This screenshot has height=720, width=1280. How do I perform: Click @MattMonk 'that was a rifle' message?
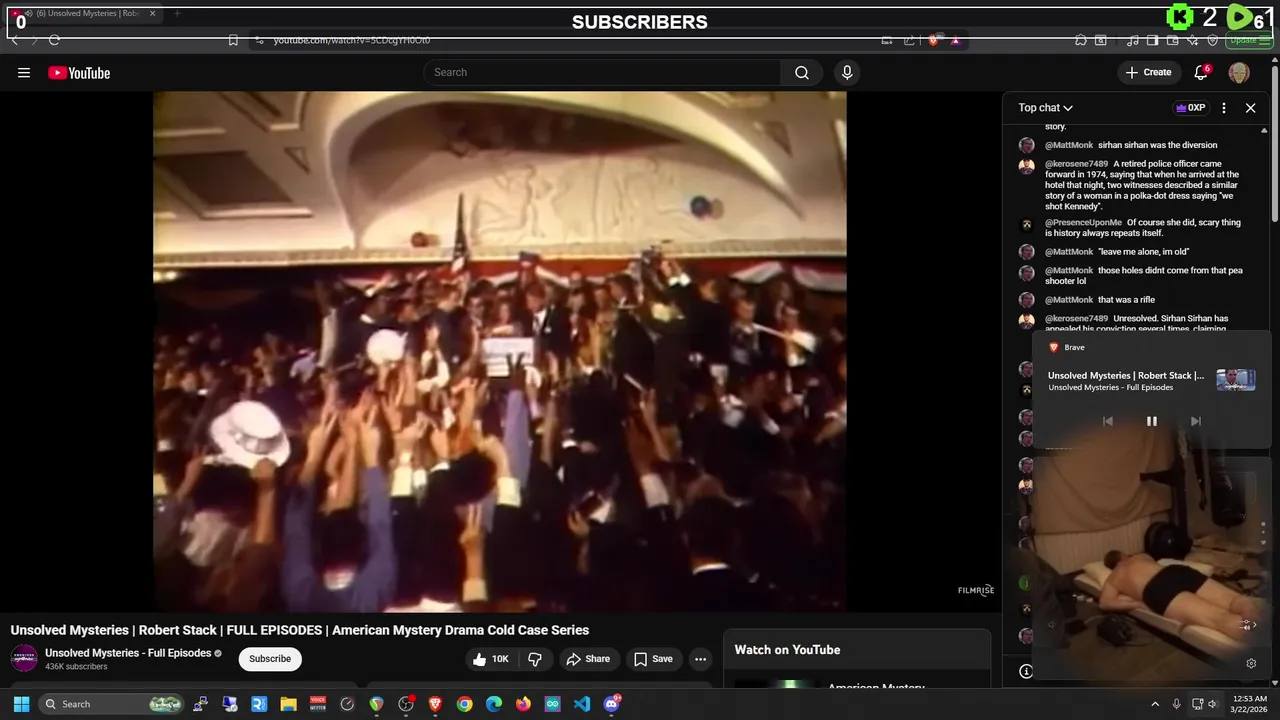pos(1126,300)
